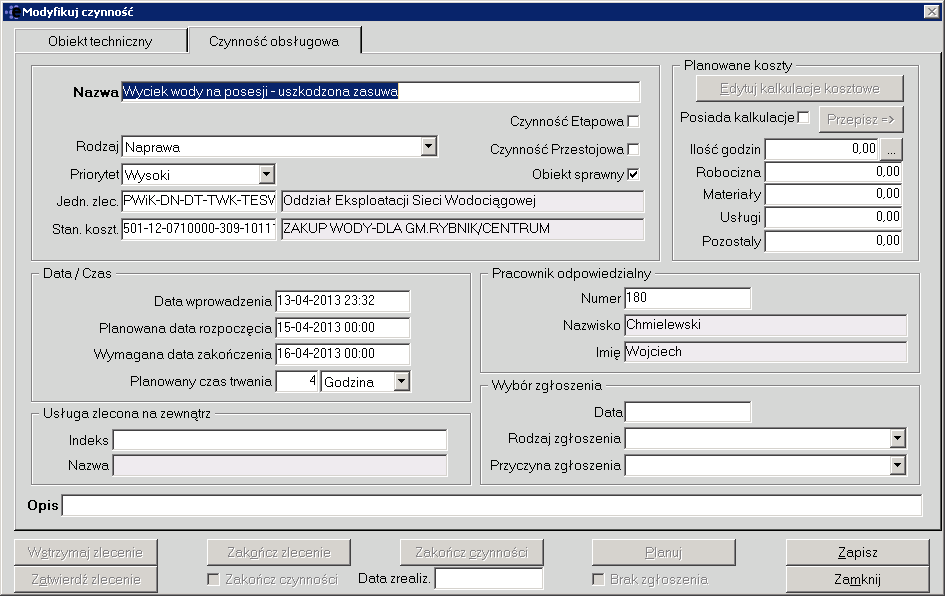This screenshot has width=945, height=596.
Task: Uncheck the Obiekt sprawny checkbox
Action: pos(633,175)
